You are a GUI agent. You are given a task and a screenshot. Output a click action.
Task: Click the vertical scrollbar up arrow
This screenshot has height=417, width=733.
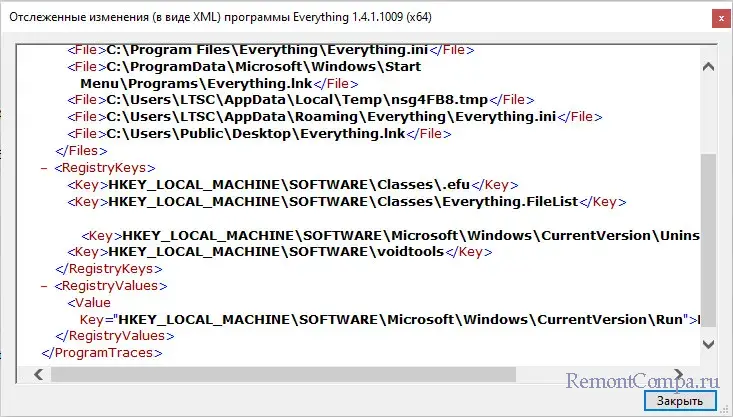pyautogui.click(x=709, y=67)
